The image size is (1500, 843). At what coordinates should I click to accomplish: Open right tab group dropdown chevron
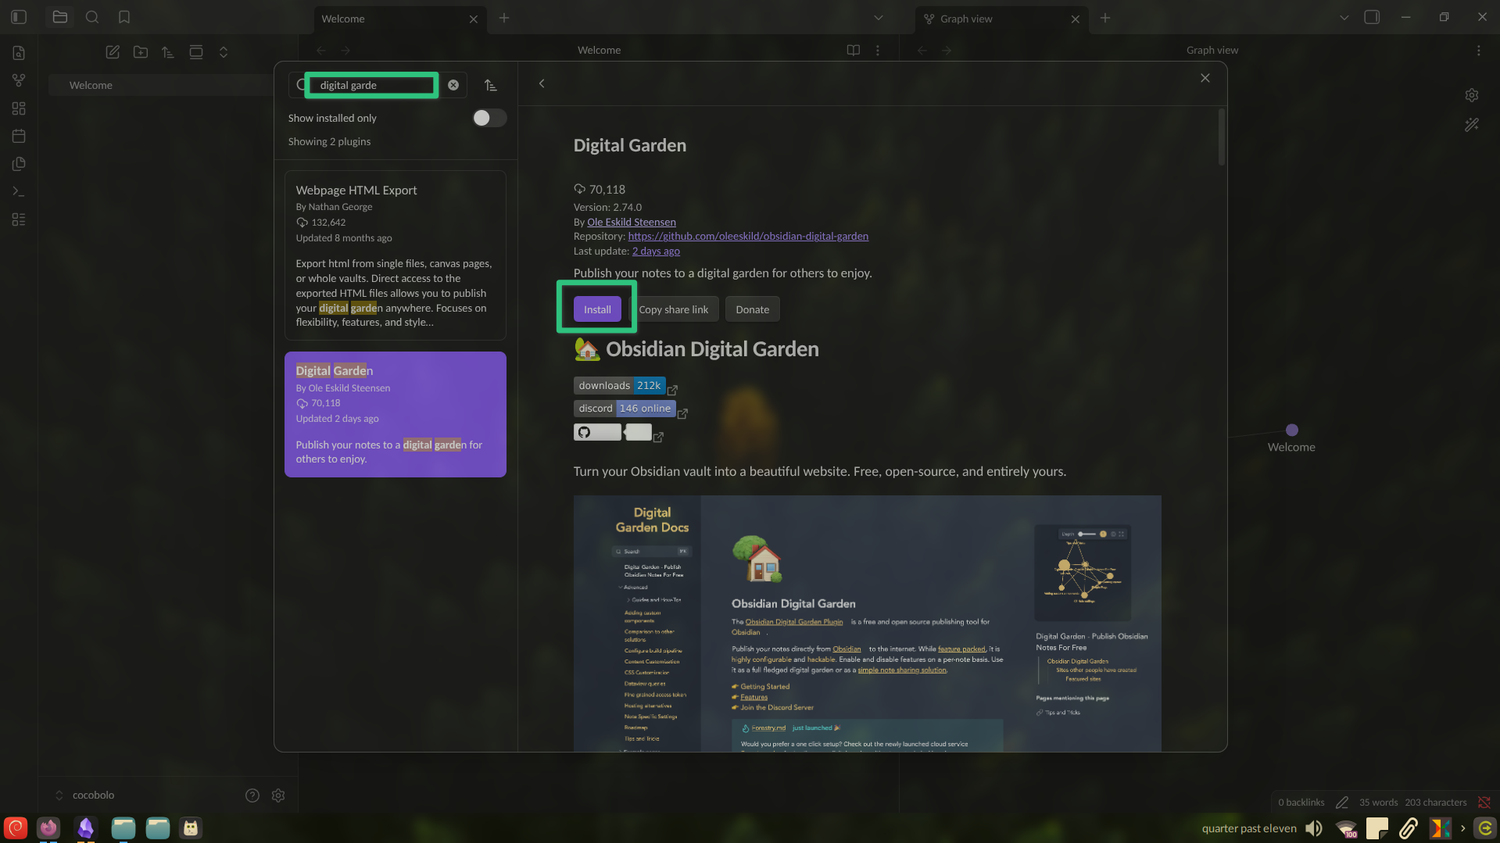point(1344,18)
